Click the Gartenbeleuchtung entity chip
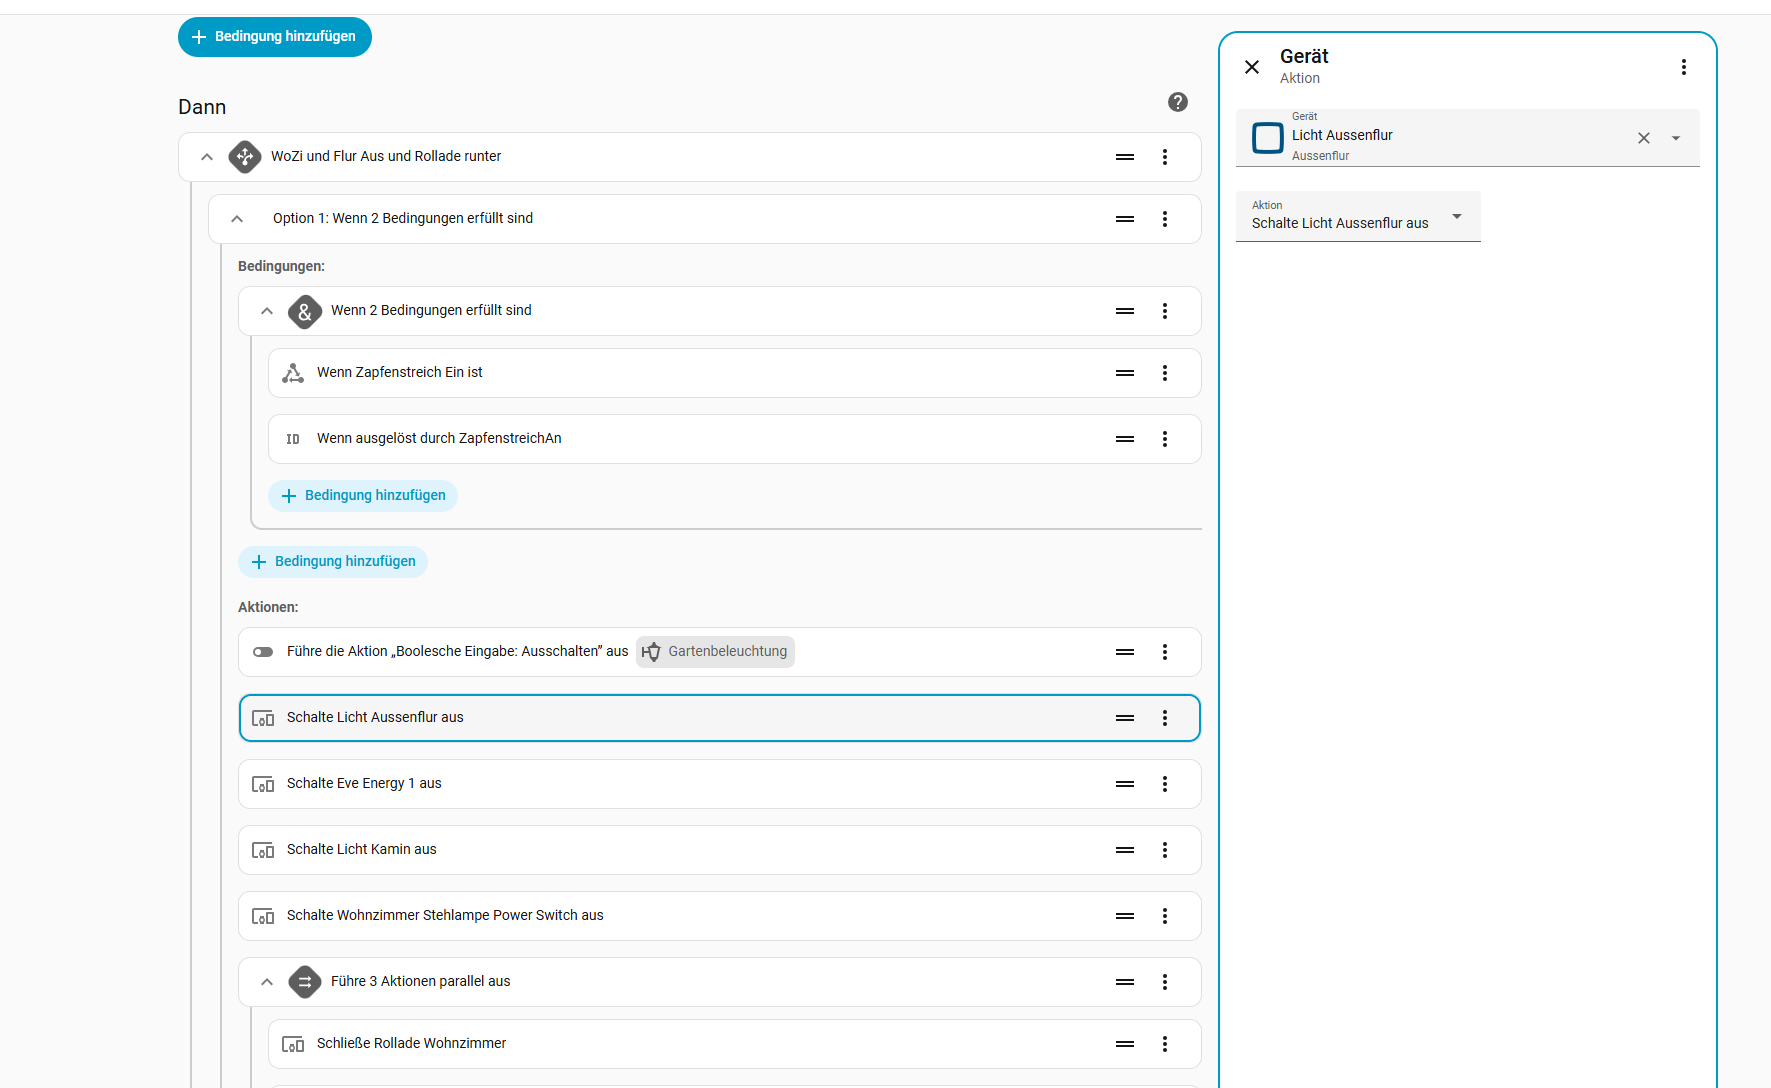Image resolution: width=1771 pixels, height=1088 pixels. (x=715, y=652)
